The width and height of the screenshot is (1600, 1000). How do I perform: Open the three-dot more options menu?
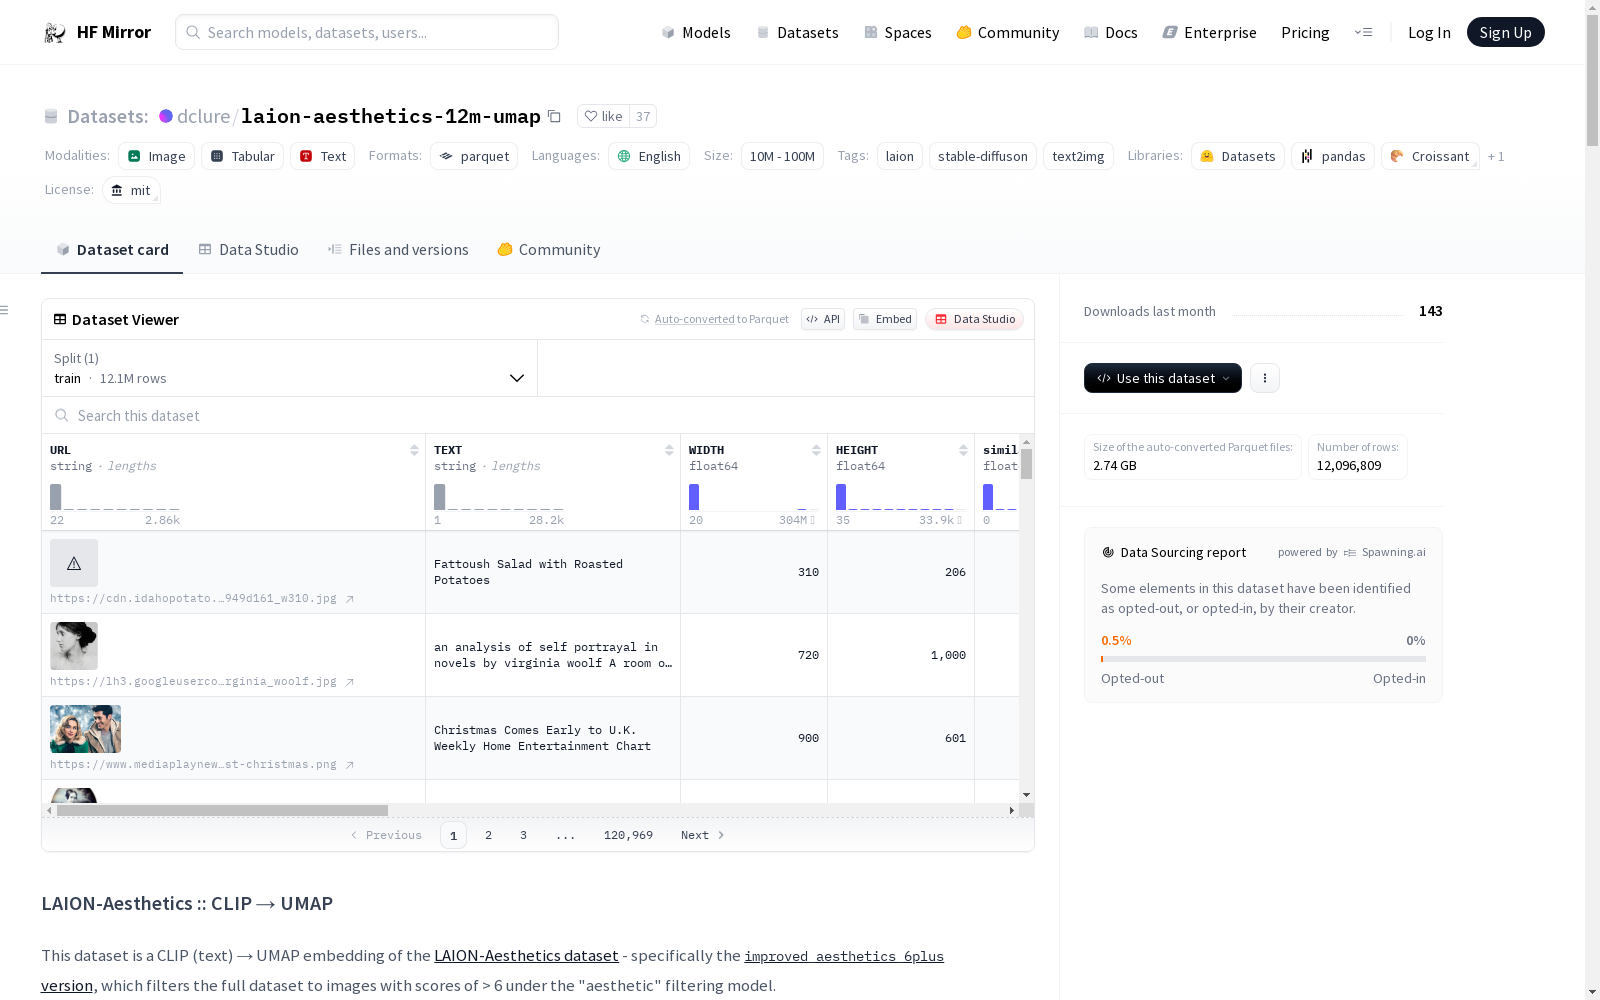[x=1265, y=378]
